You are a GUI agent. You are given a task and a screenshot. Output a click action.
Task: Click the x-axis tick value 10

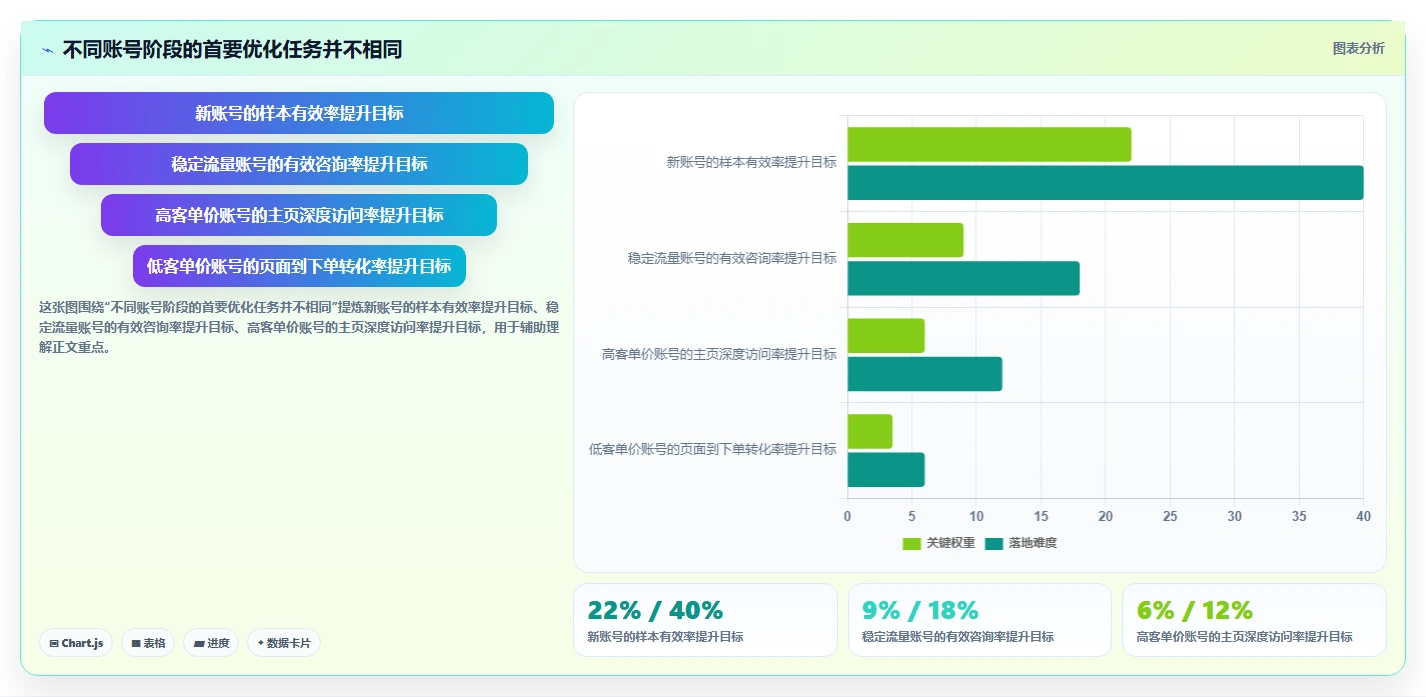coord(977,516)
